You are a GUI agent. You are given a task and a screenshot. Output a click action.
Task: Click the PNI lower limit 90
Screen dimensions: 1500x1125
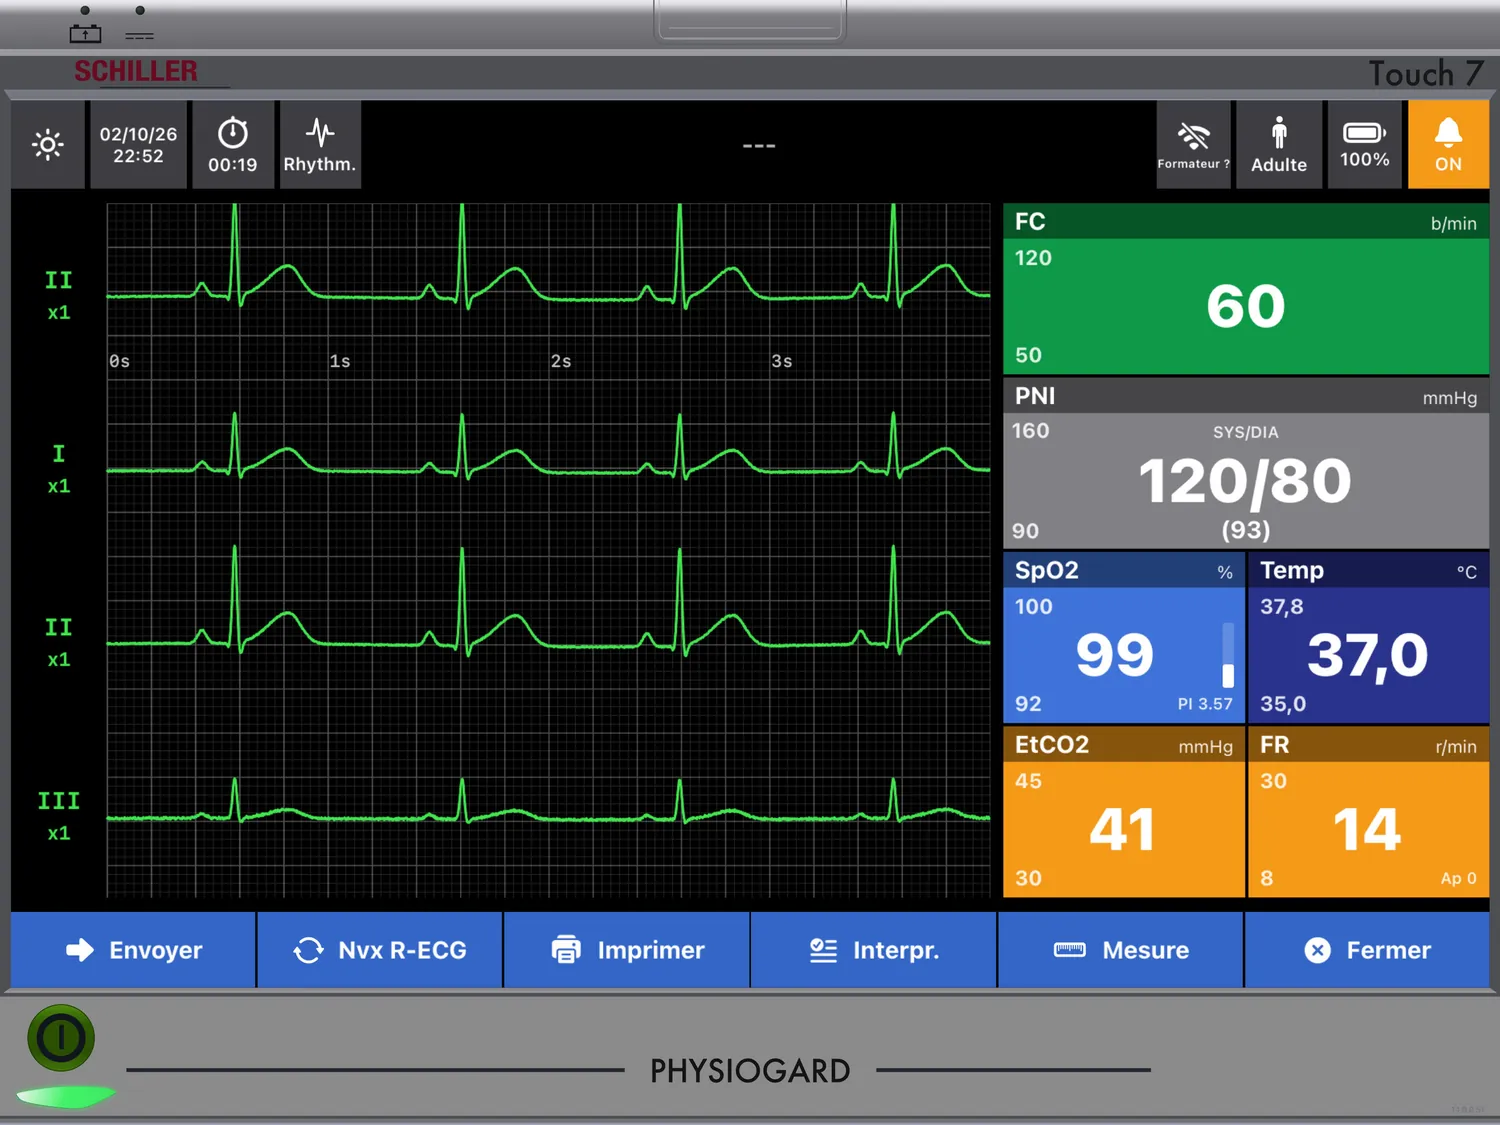[x=1025, y=531]
